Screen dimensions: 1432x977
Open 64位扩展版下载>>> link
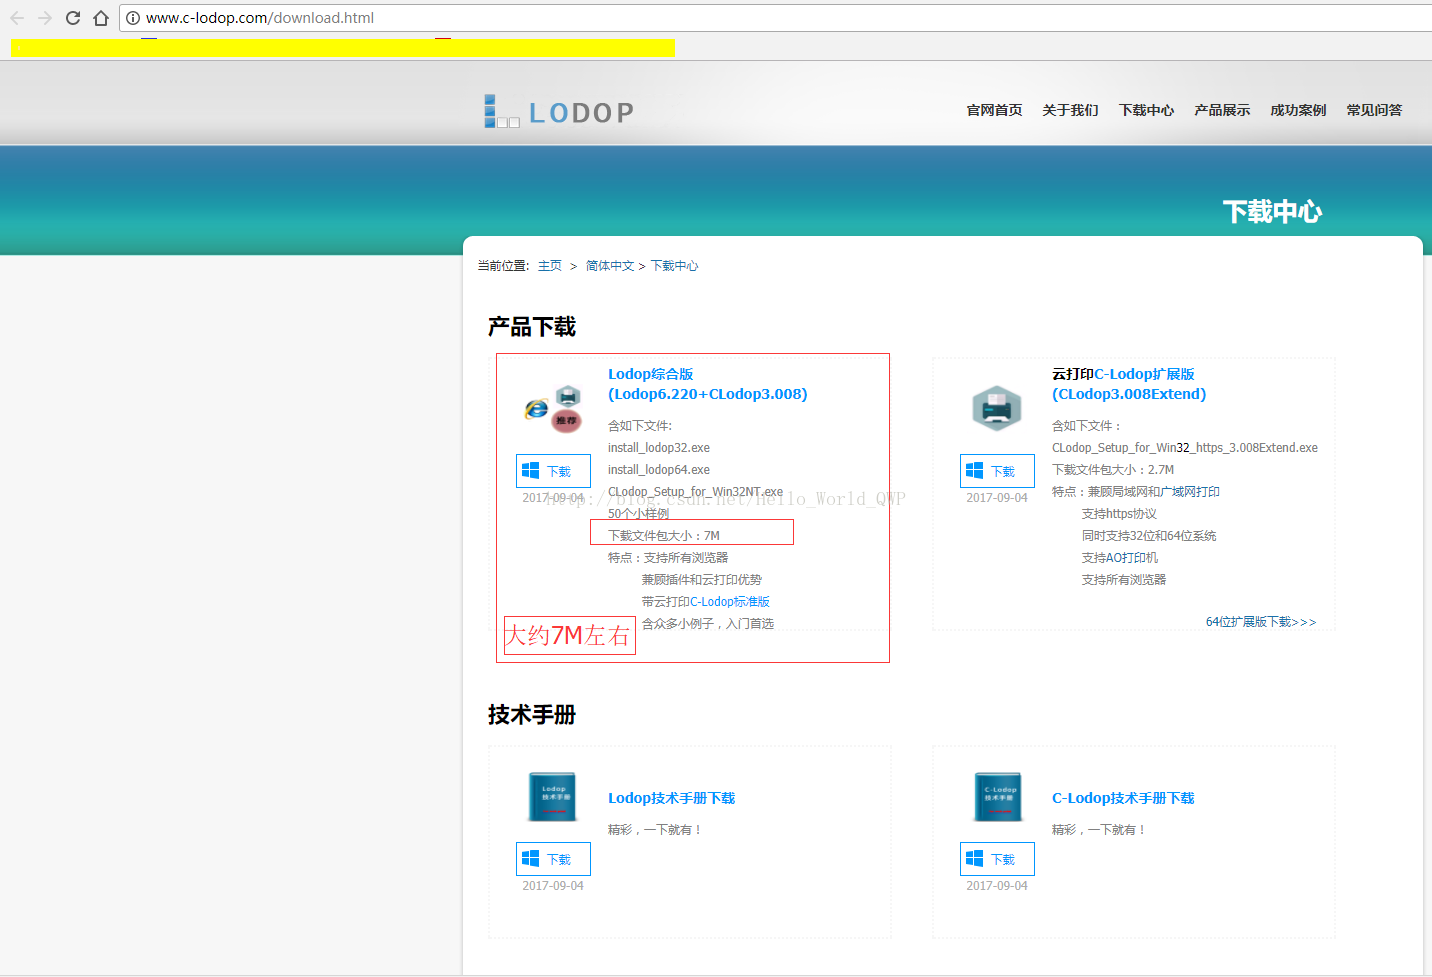click(x=1261, y=622)
